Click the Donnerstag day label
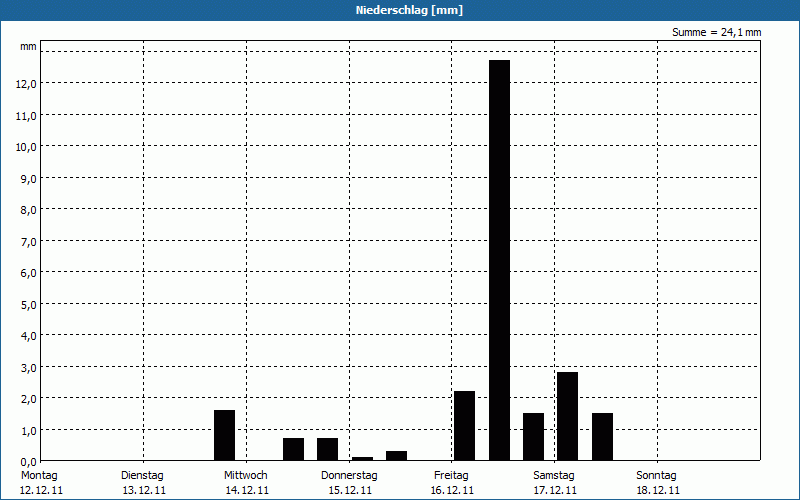Viewport: 800px width, 500px height. pos(349,476)
